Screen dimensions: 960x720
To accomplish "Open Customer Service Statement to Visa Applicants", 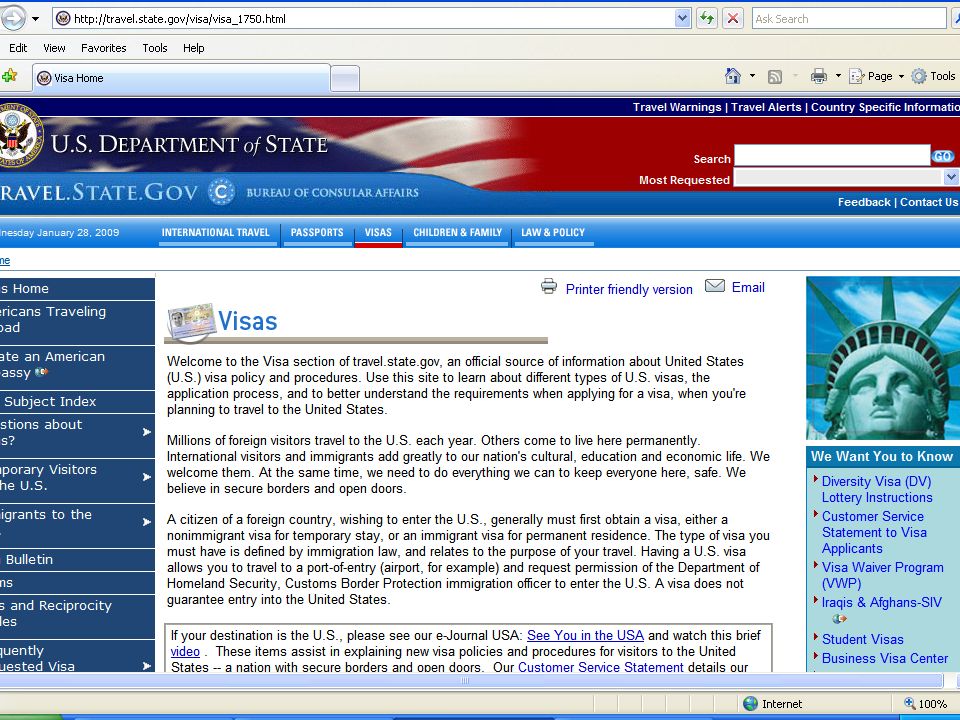I will point(874,532).
